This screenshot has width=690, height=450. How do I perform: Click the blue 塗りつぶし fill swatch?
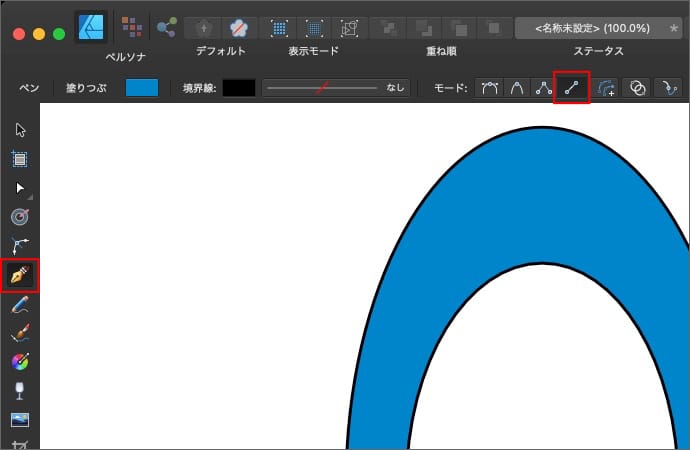click(x=141, y=88)
